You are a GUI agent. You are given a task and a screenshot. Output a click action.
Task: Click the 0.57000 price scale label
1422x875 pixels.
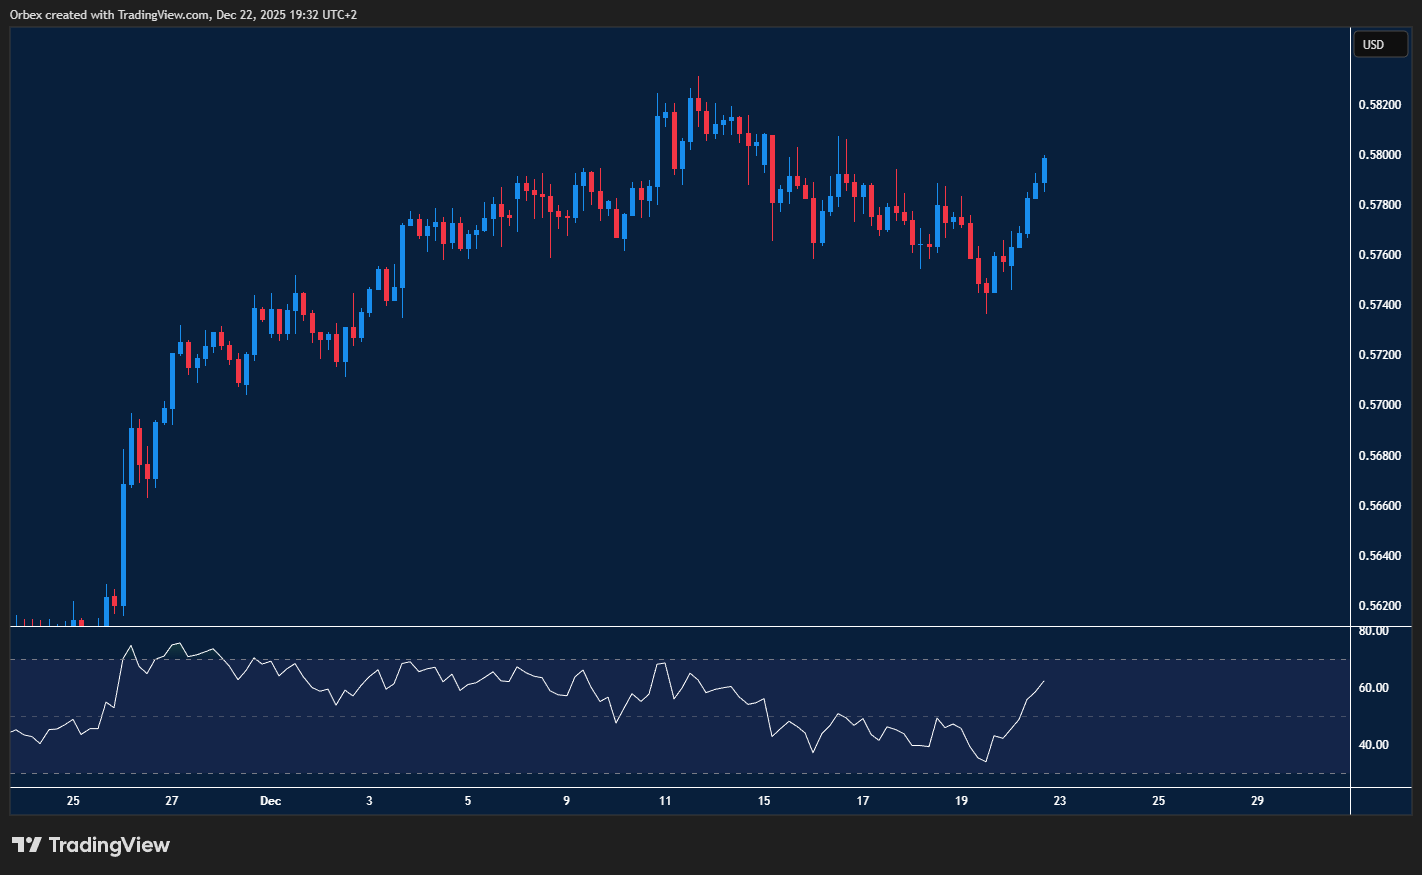1378,405
